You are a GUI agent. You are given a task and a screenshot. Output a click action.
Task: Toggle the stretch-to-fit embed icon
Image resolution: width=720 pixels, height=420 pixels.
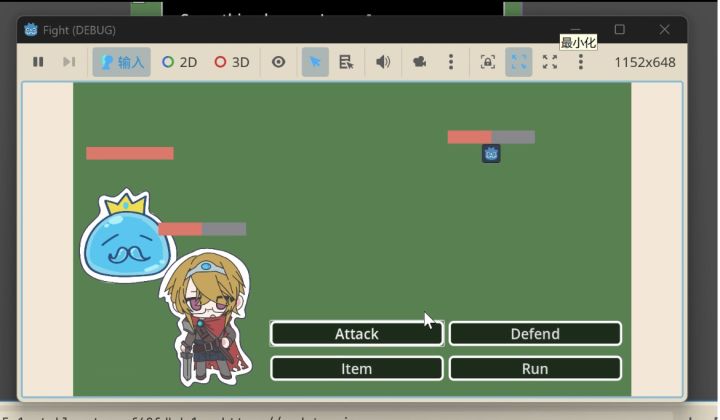pyautogui.click(x=519, y=62)
